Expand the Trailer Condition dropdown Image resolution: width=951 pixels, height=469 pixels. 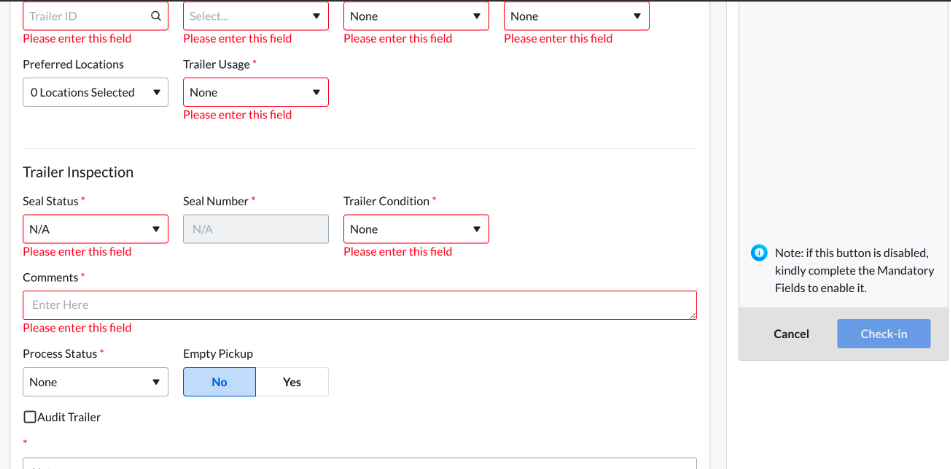tap(415, 229)
